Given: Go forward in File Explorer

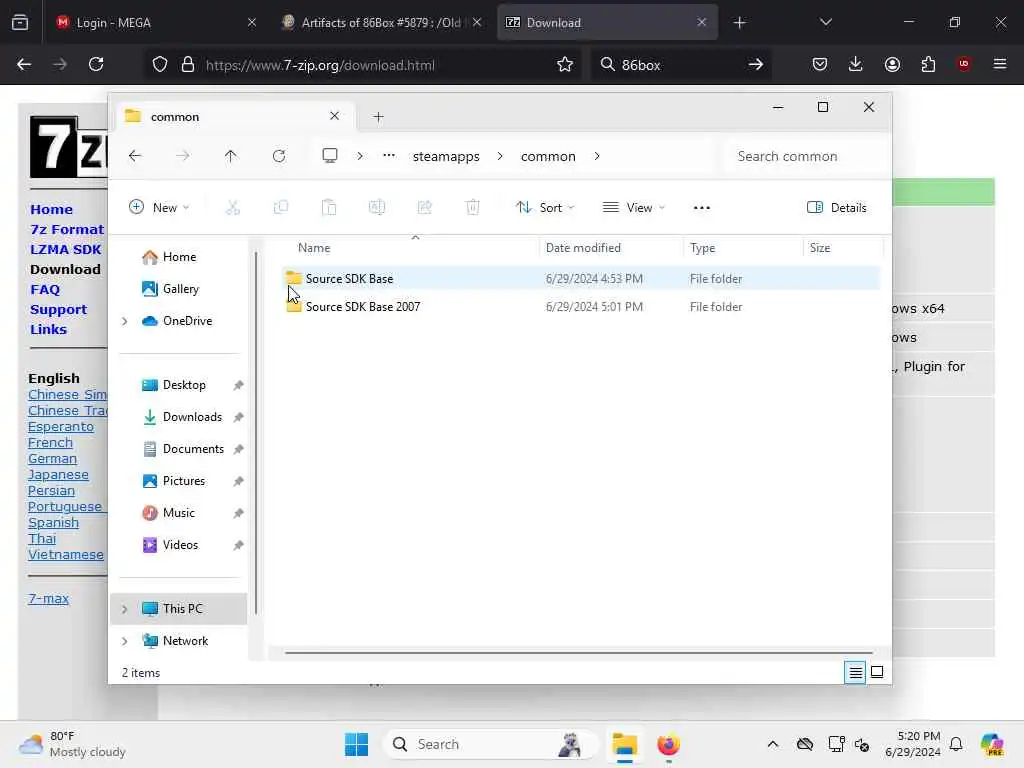Looking at the screenshot, I should click(183, 156).
